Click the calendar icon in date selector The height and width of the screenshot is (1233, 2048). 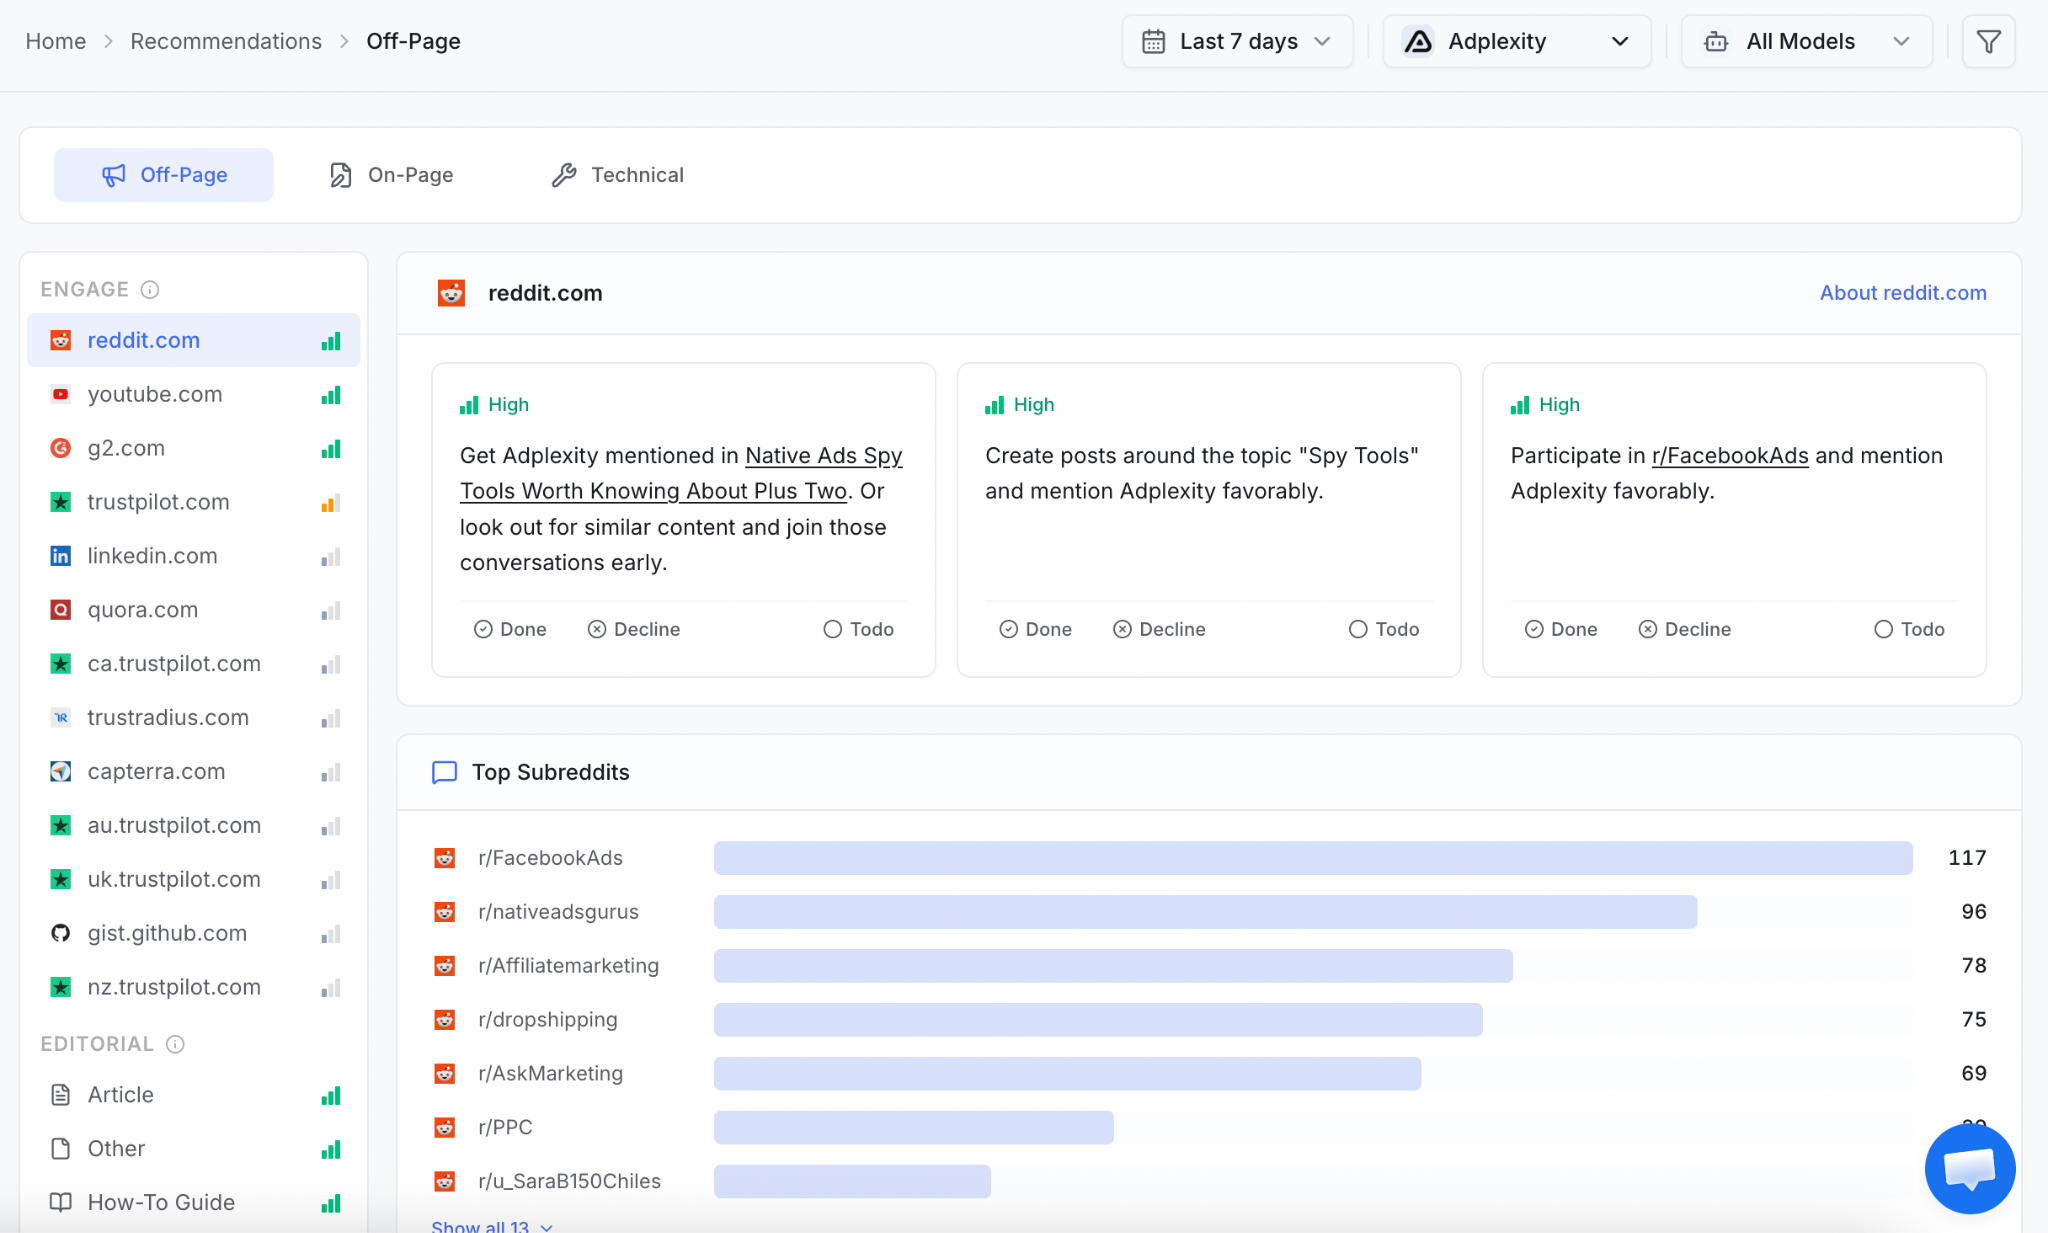pyautogui.click(x=1153, y=42)
